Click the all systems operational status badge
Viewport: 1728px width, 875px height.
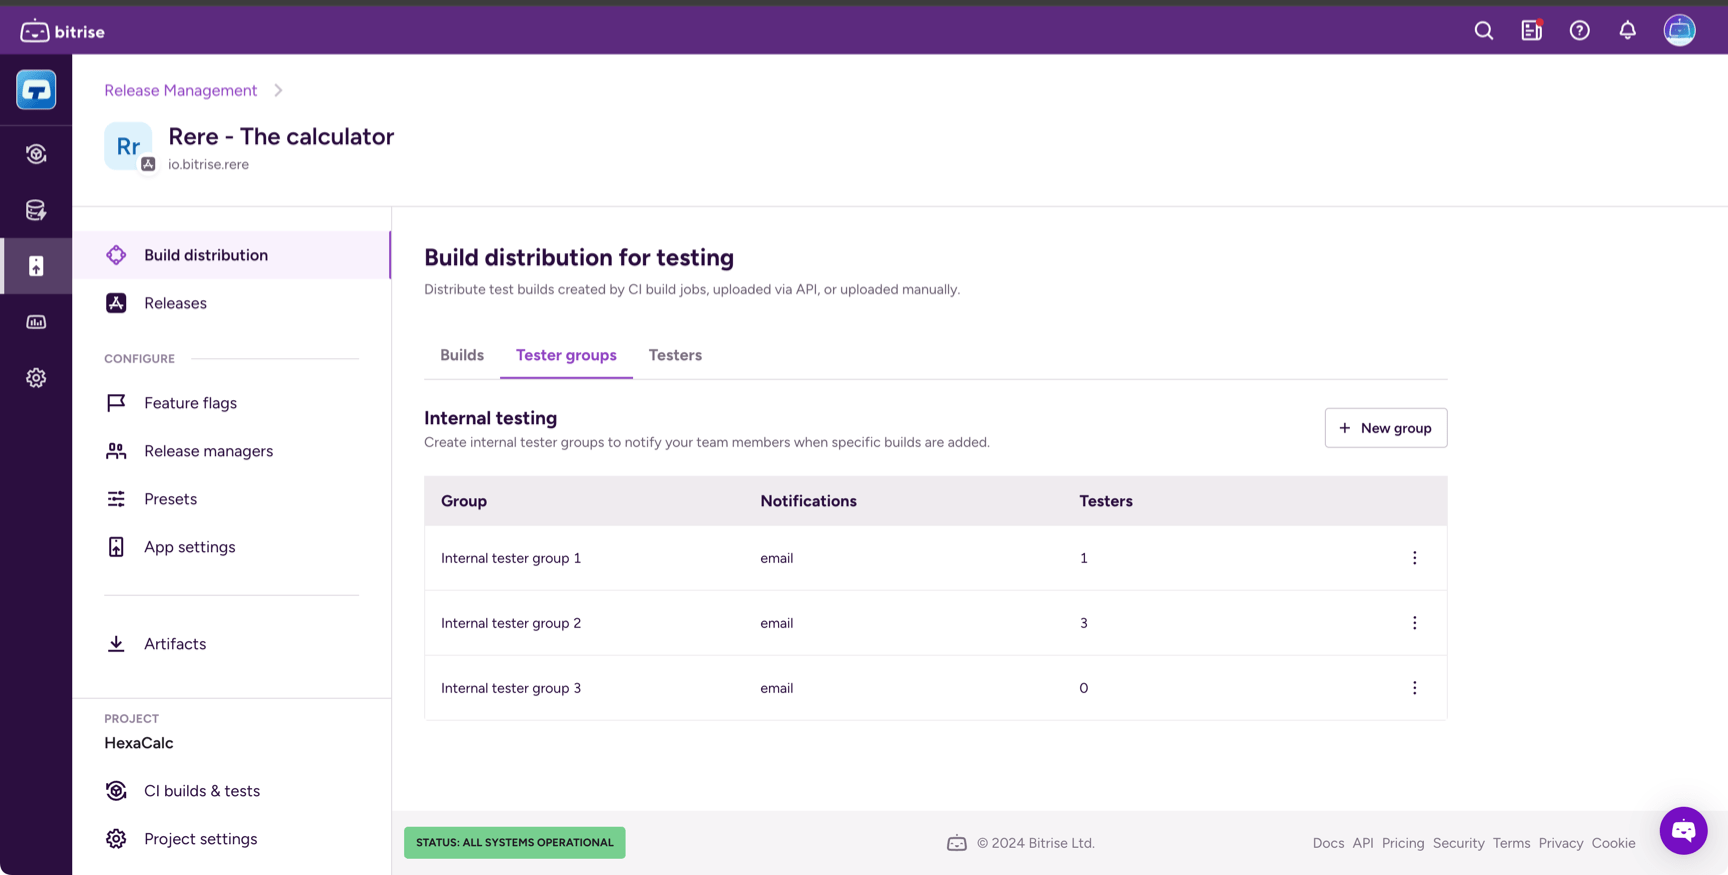point(514,843)
